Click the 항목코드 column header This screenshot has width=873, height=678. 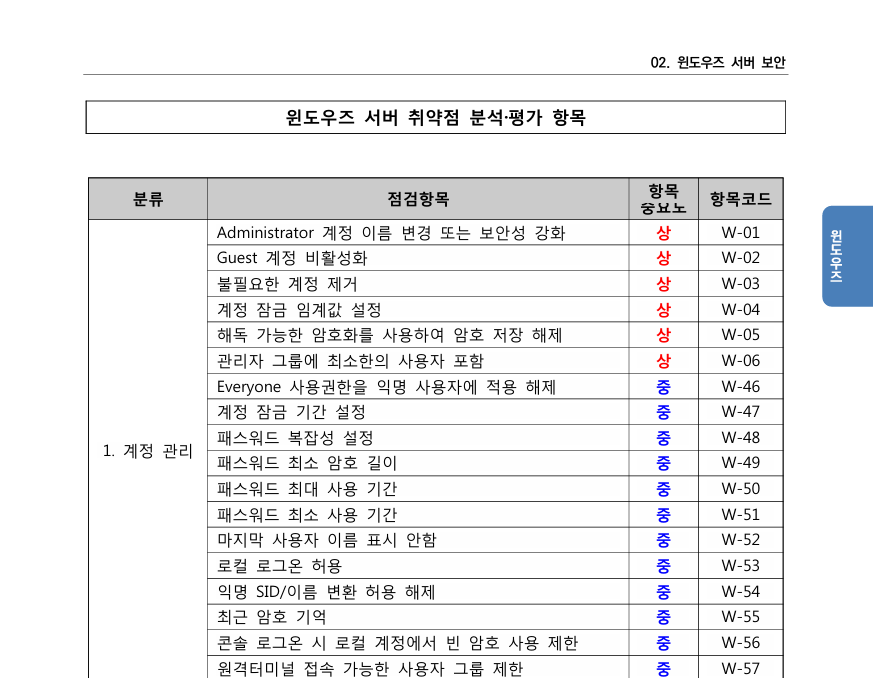(740, 199)
